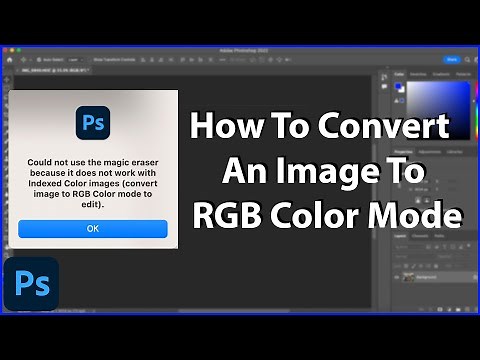
Task: Switch to the Patterns tab
Action: (x=463, y=74)
